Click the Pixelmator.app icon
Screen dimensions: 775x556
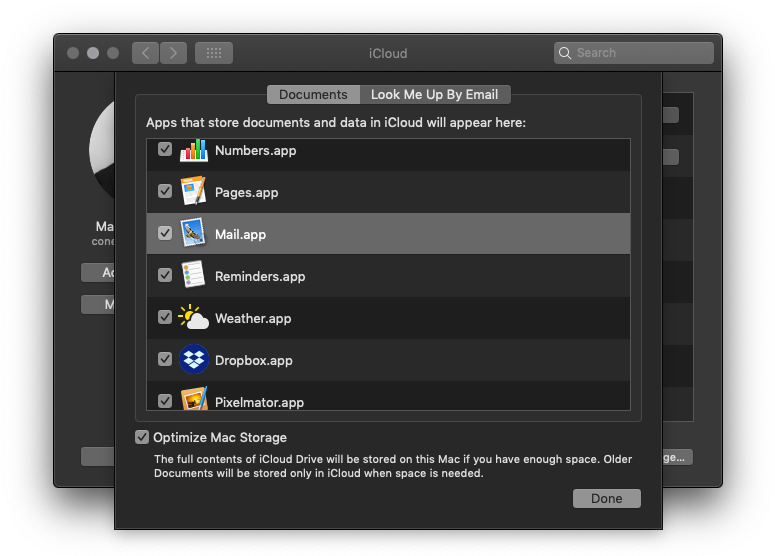(193, 399)
